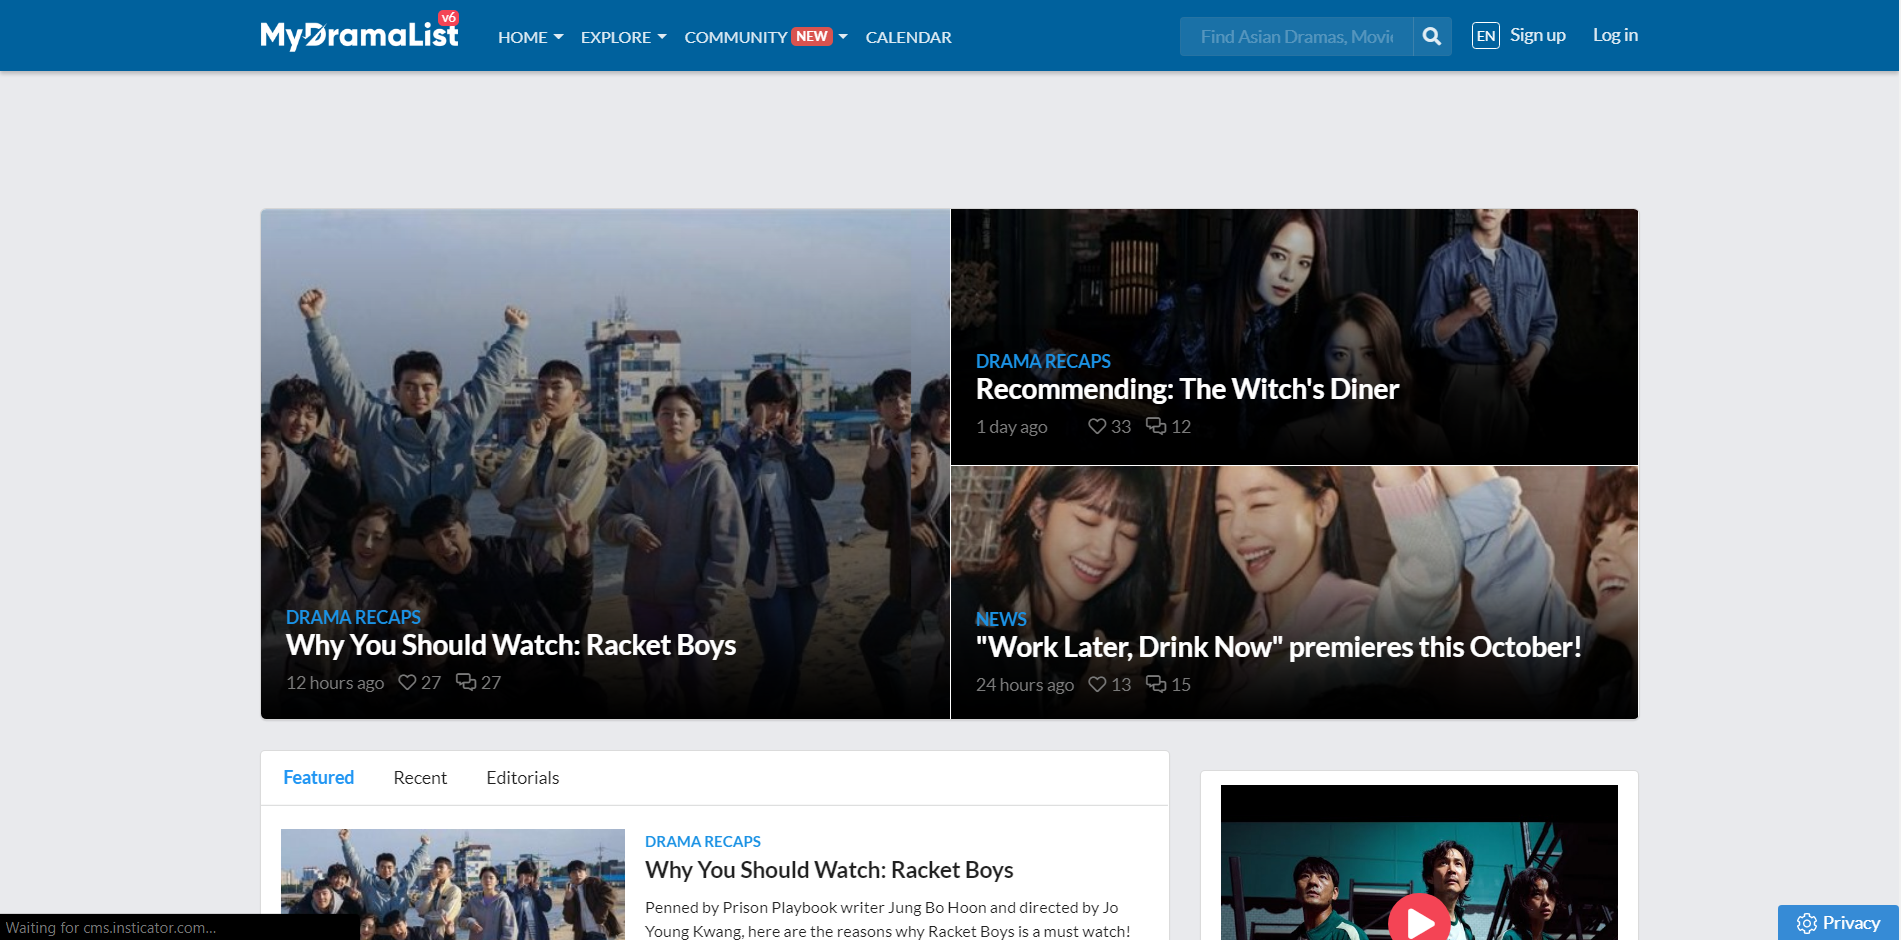Click the heart icon on The Witch's Diner post

1096,426
